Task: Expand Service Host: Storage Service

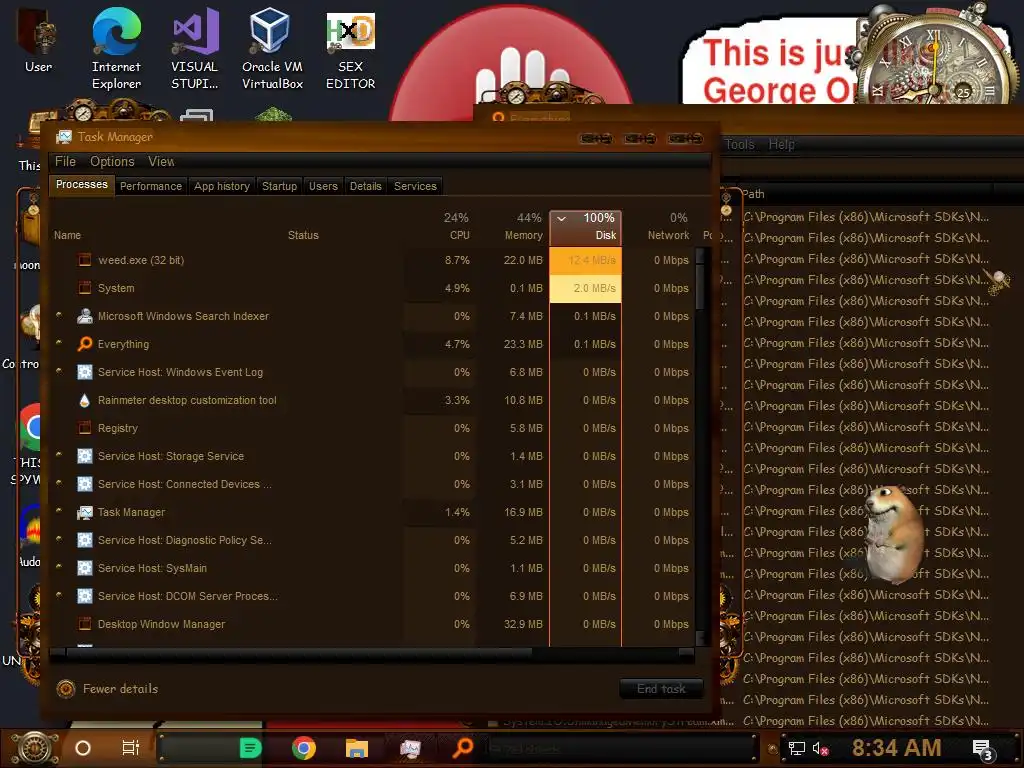Action: point(59,455)
